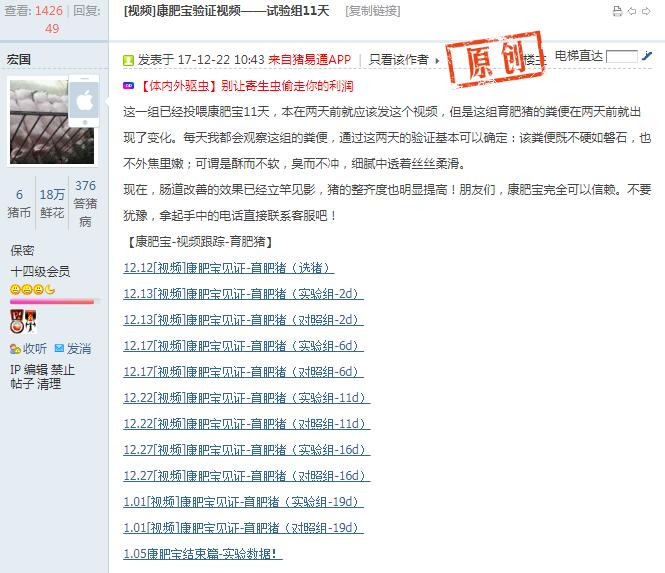Click the [复制链接] copy link button
Screen dimensions: 665x573
click(373, 11)
